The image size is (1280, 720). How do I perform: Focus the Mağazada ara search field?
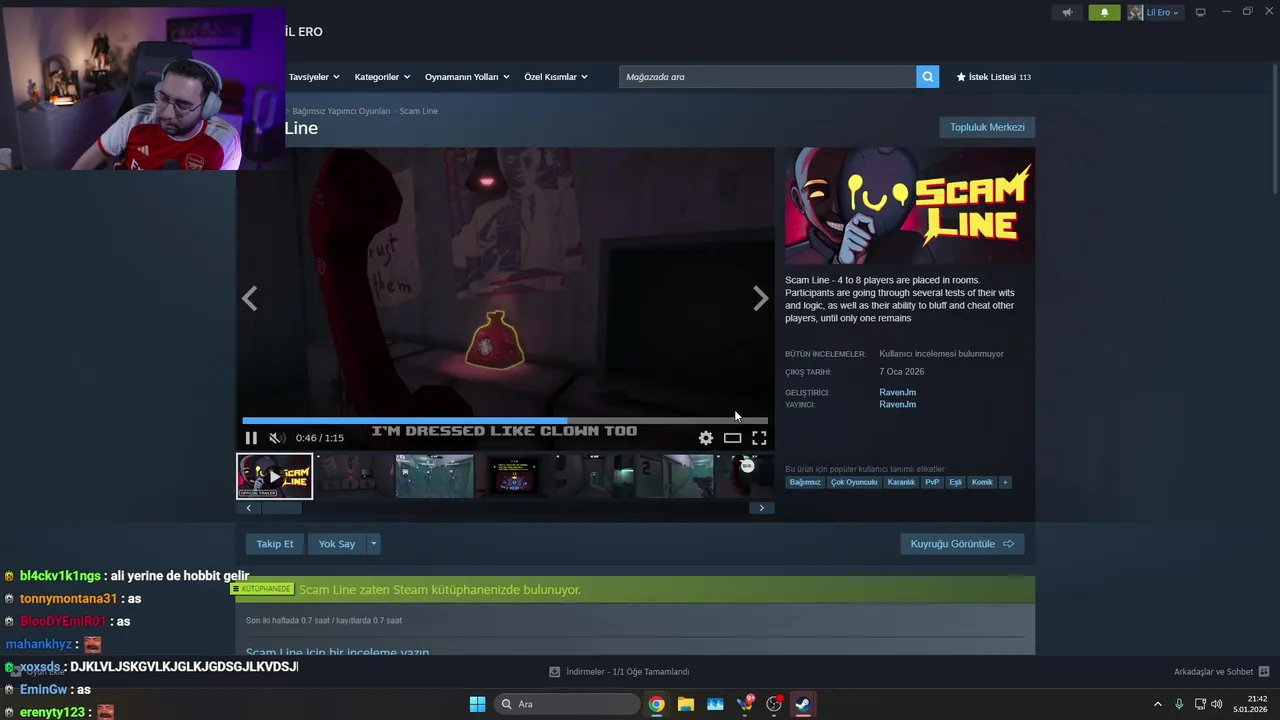pyautogui.click(x=767, y=77)
